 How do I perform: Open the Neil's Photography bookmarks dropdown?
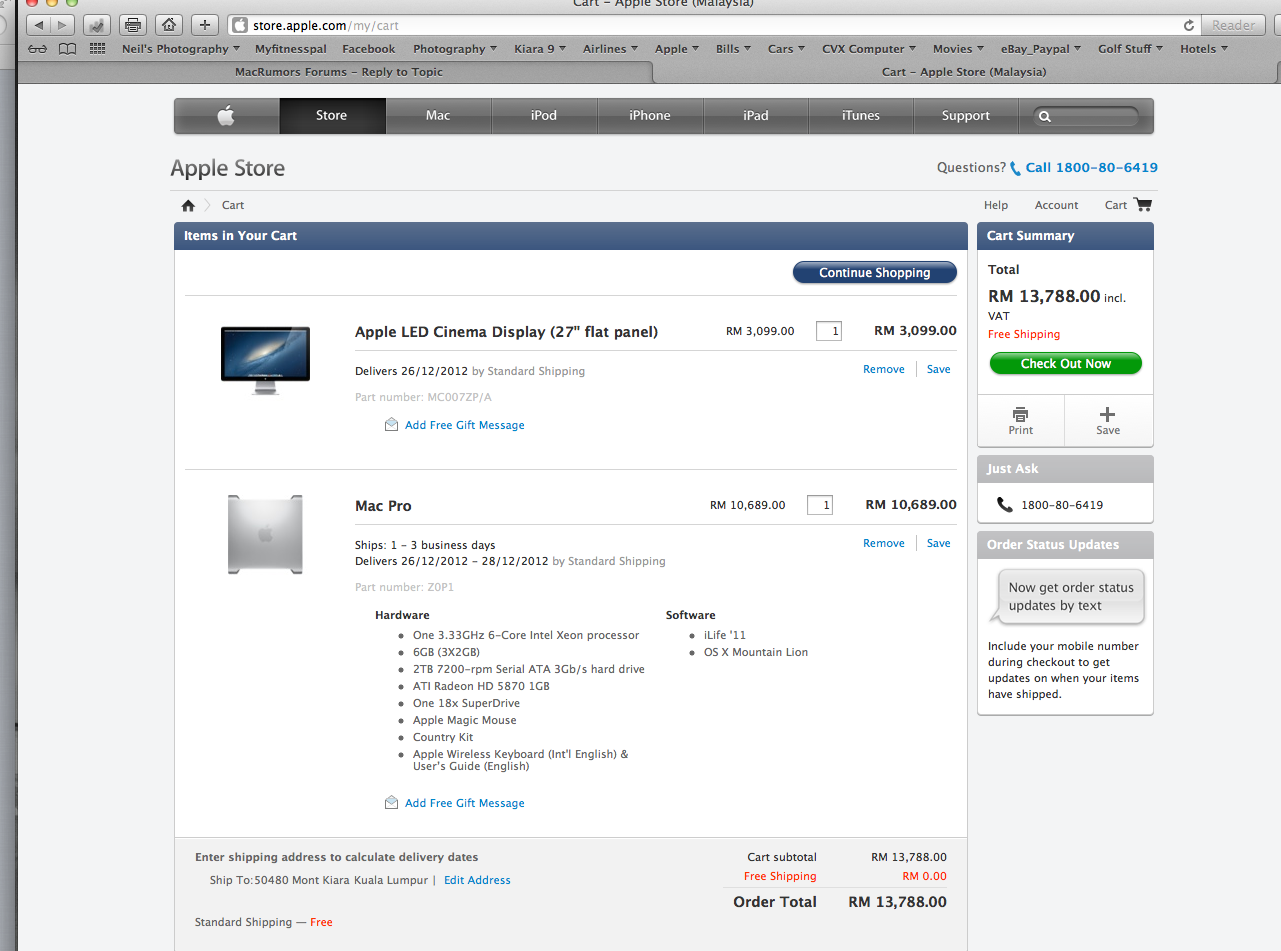click(181, 49)
